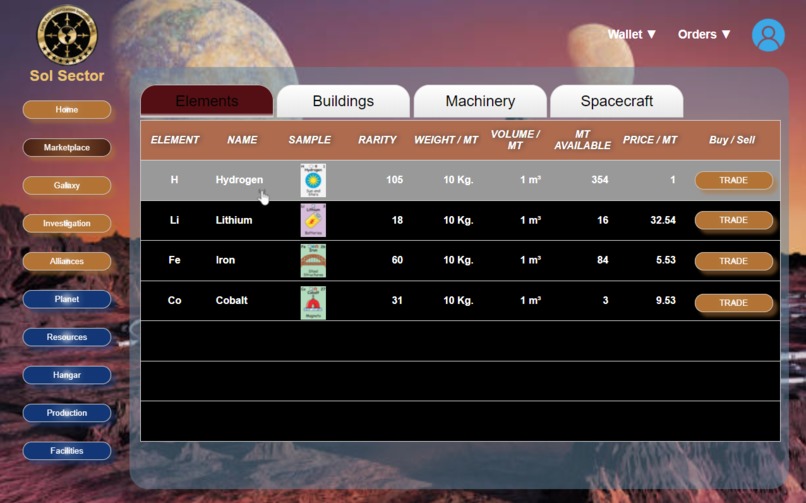Expand the Wallet dropdown
Image resolution: width=806 pixels, height=503 pixels.
(x=632, y=34)
